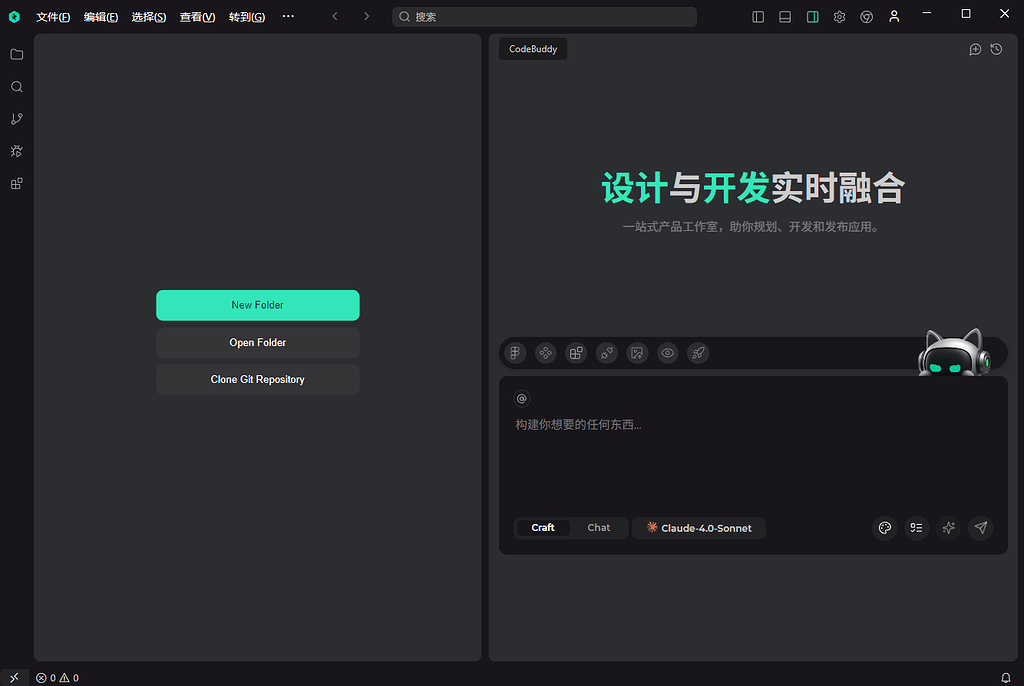Click the eye preview icon
The image size is (1024, 686).
(x=667, y=353)
